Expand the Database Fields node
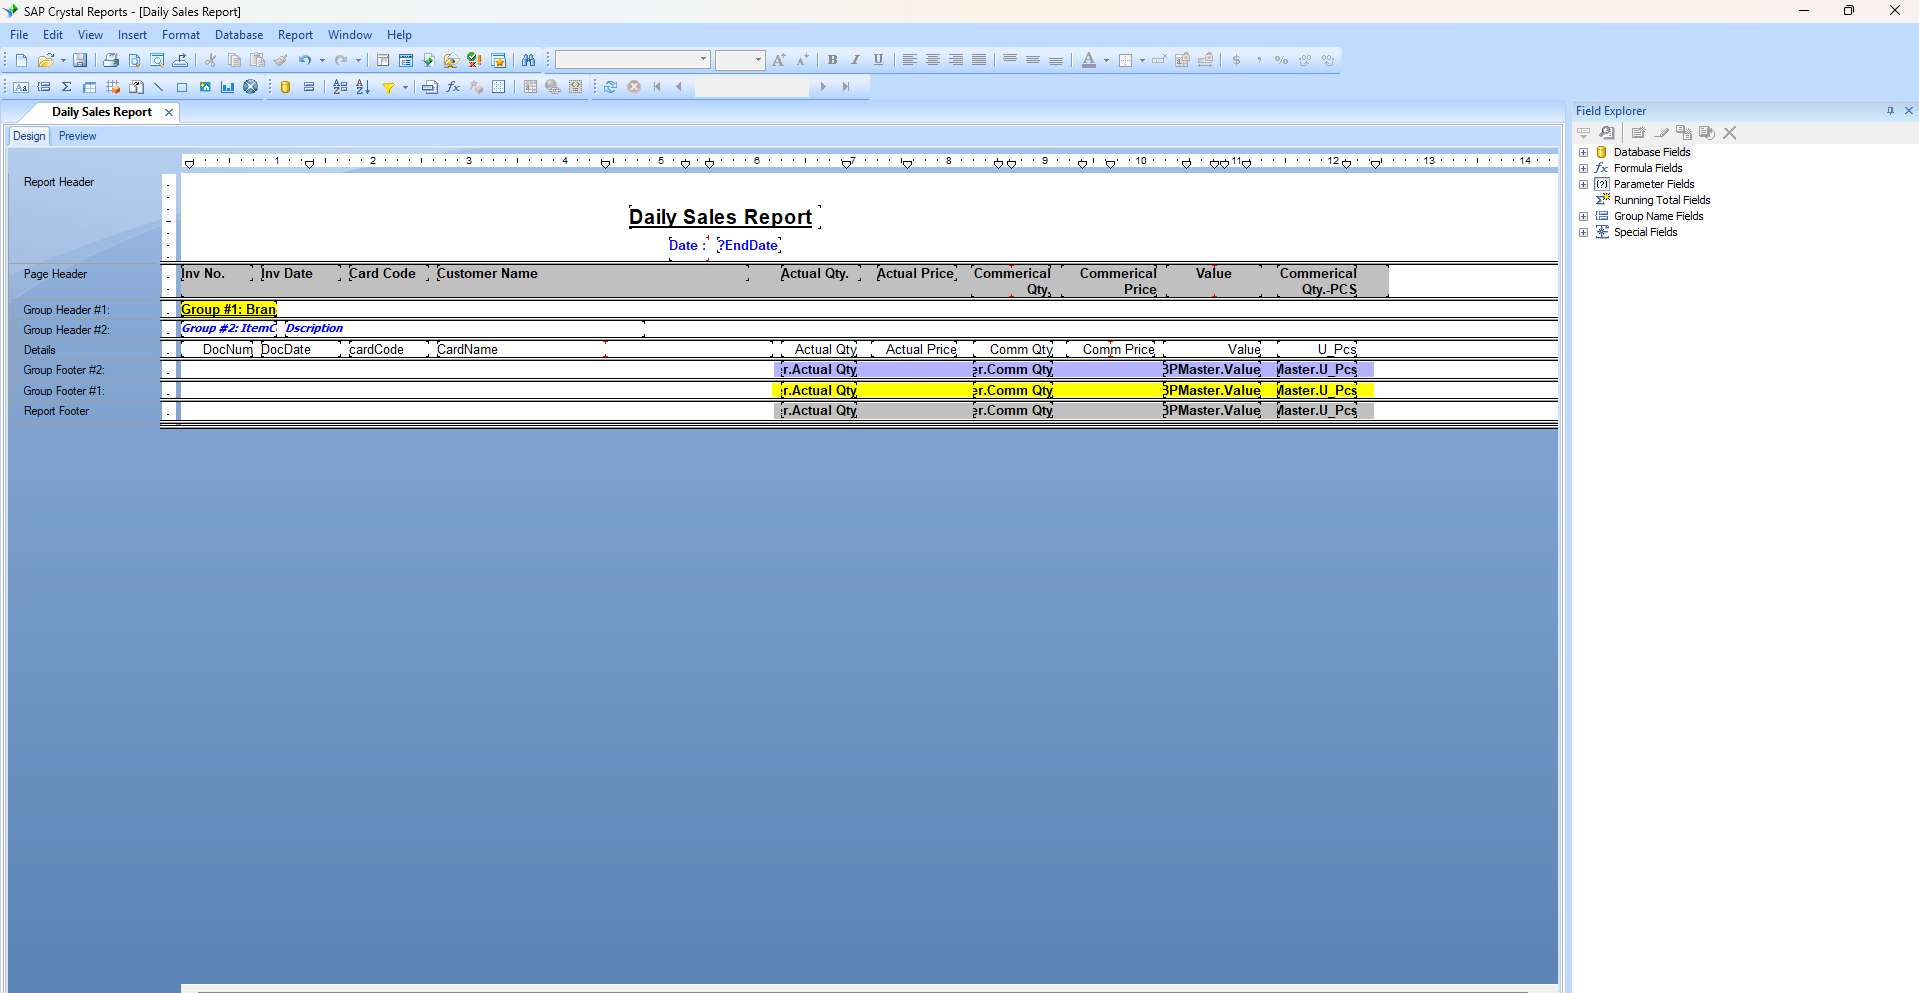1919x993 pixels. (x=1583, y=152)
